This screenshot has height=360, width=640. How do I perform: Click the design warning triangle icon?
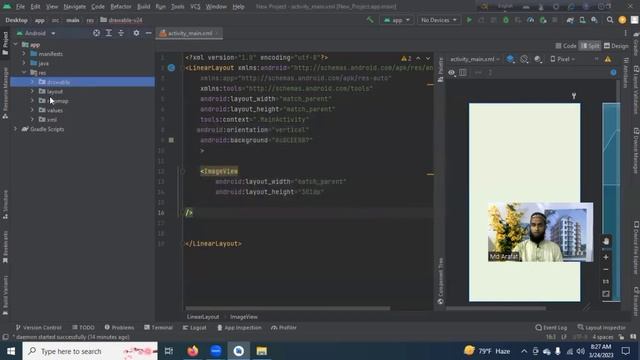(x=608, y=59)
